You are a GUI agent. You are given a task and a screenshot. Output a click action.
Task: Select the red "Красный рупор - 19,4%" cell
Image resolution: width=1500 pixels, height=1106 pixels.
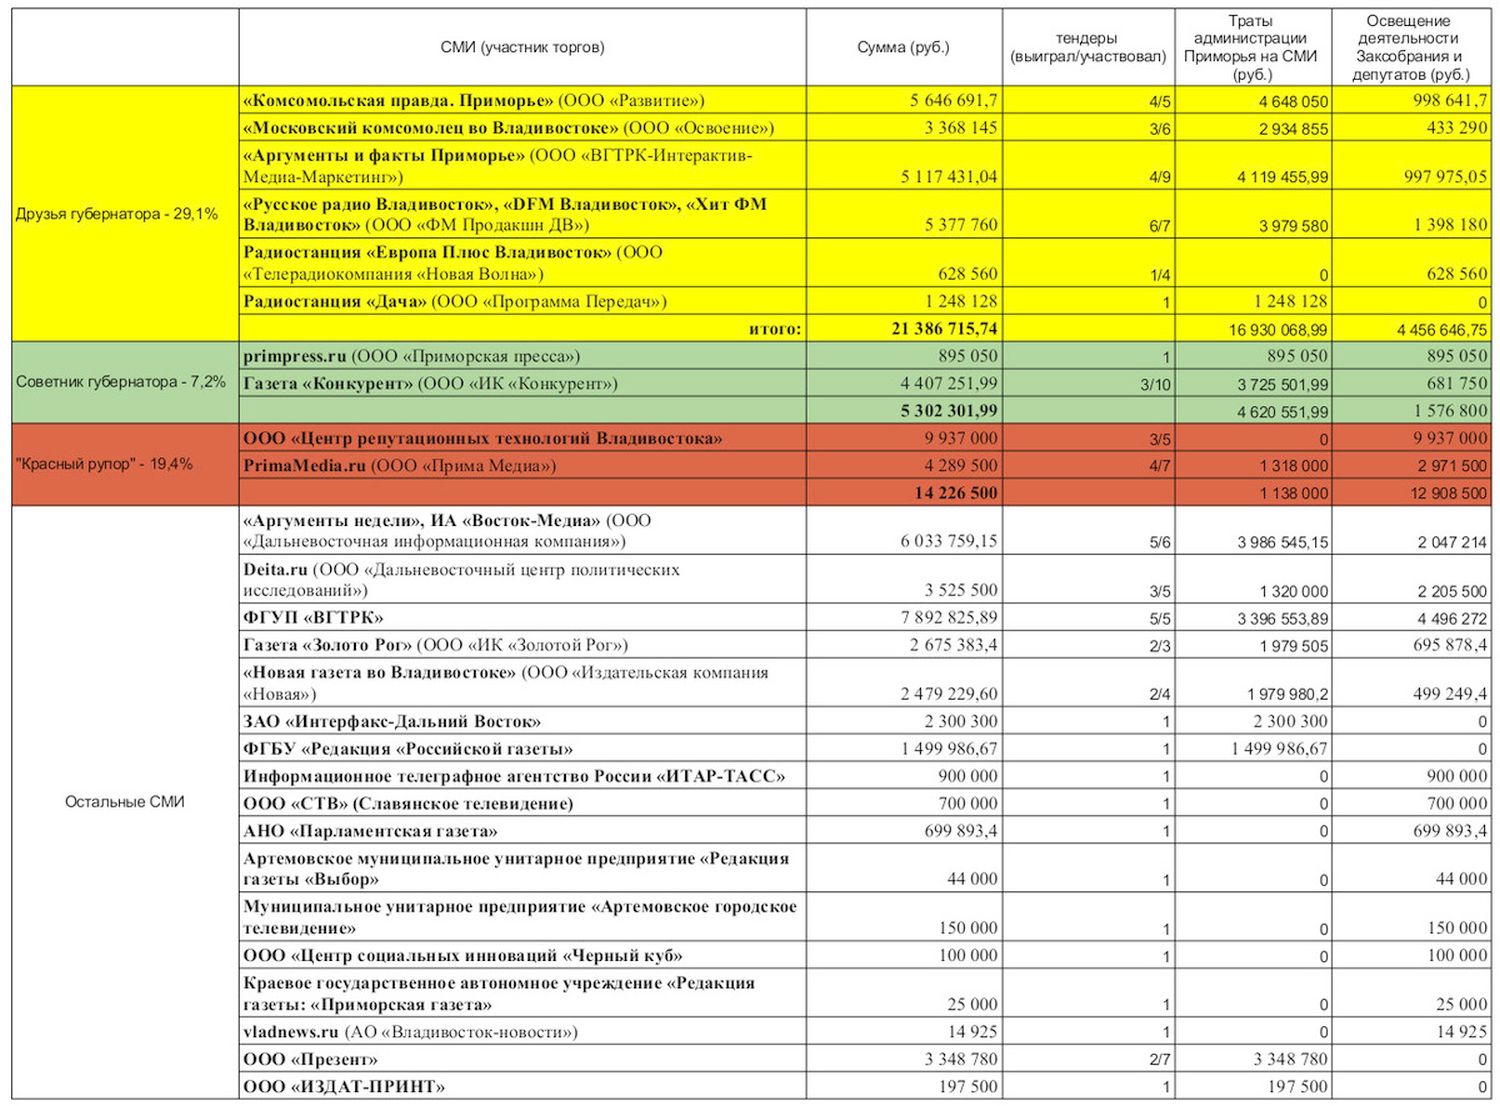pos(104,464)
